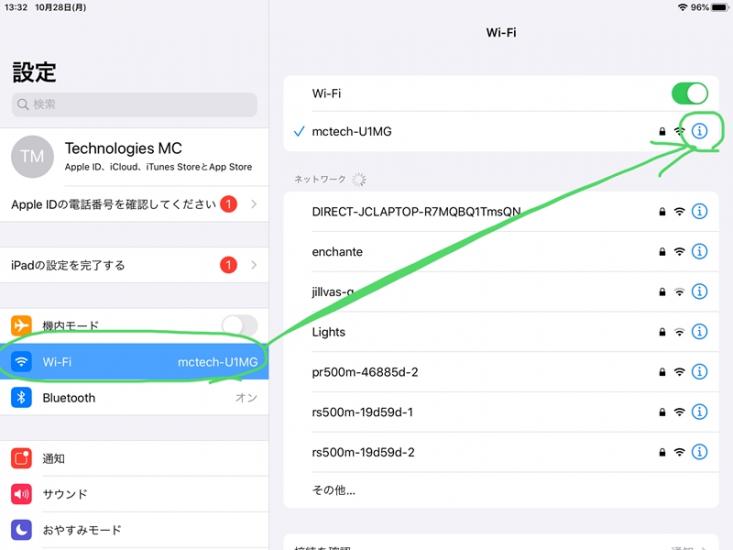Join the rs500m-19d59d-2 network

(501, 452)
